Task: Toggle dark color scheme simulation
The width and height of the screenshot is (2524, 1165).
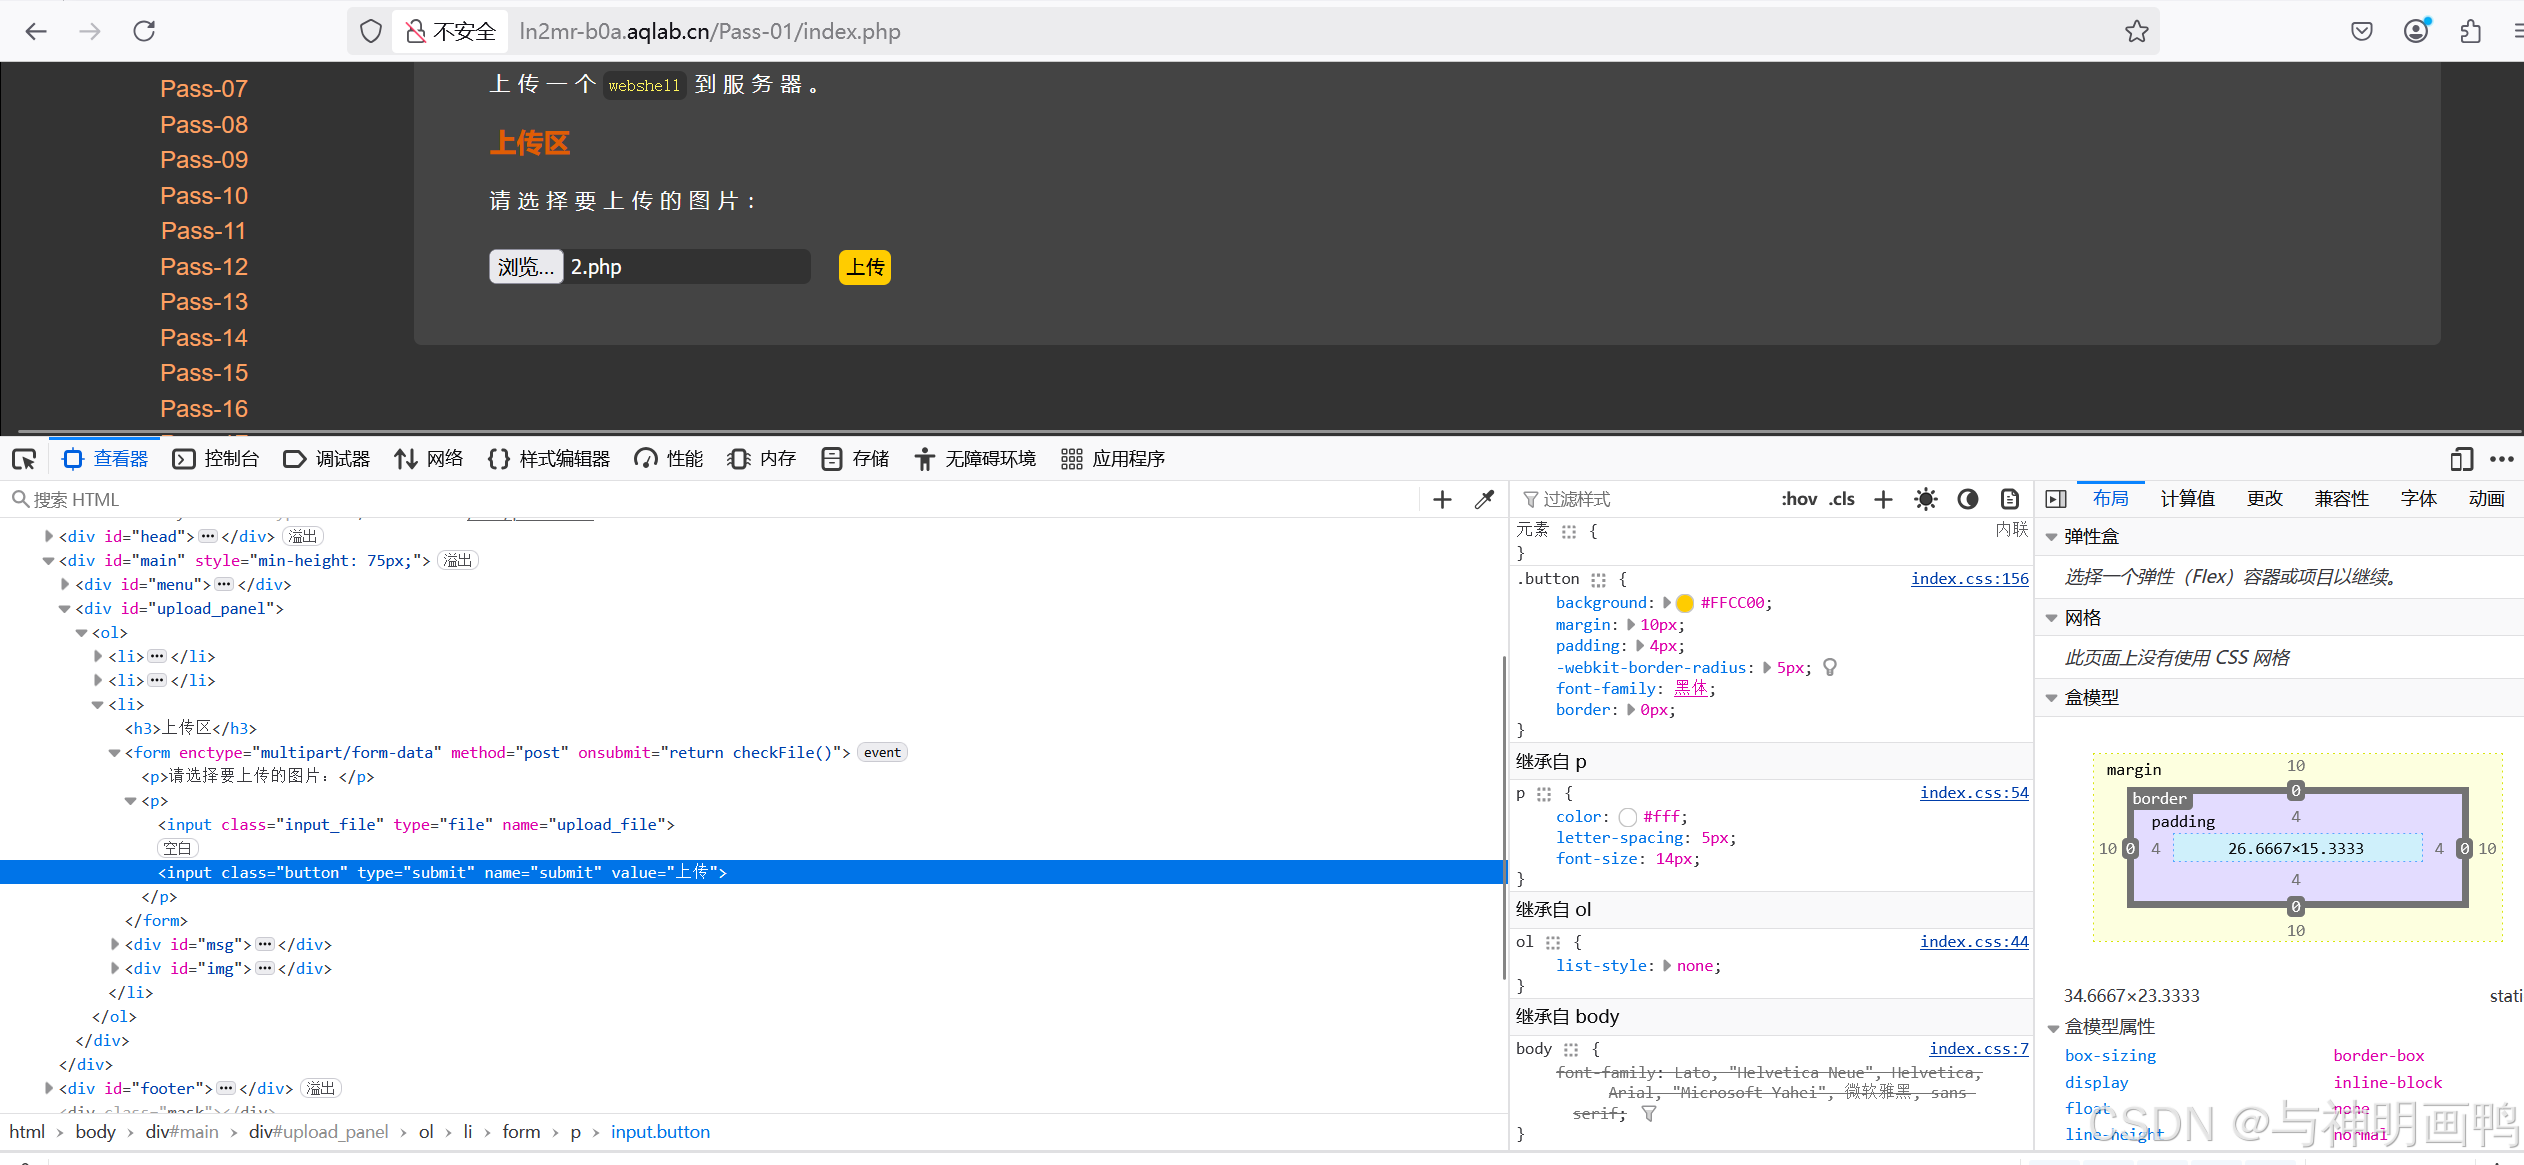Action: [1967, 499]
